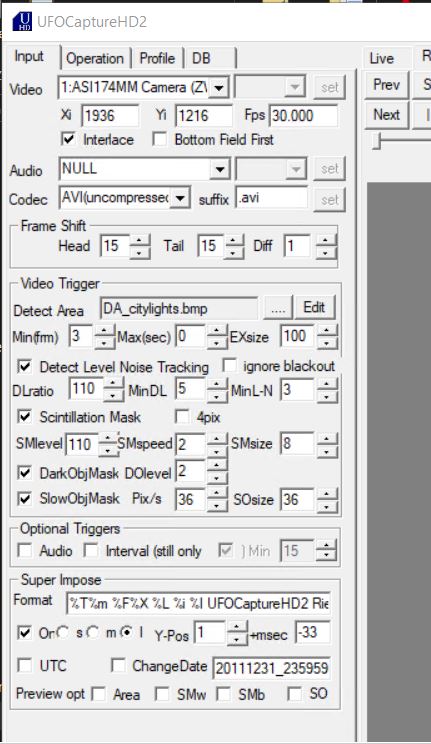Toggle the SlowObjMask checkbox
Image resolution: width=431 pixels, height=744 pixels.
[25, 498]
